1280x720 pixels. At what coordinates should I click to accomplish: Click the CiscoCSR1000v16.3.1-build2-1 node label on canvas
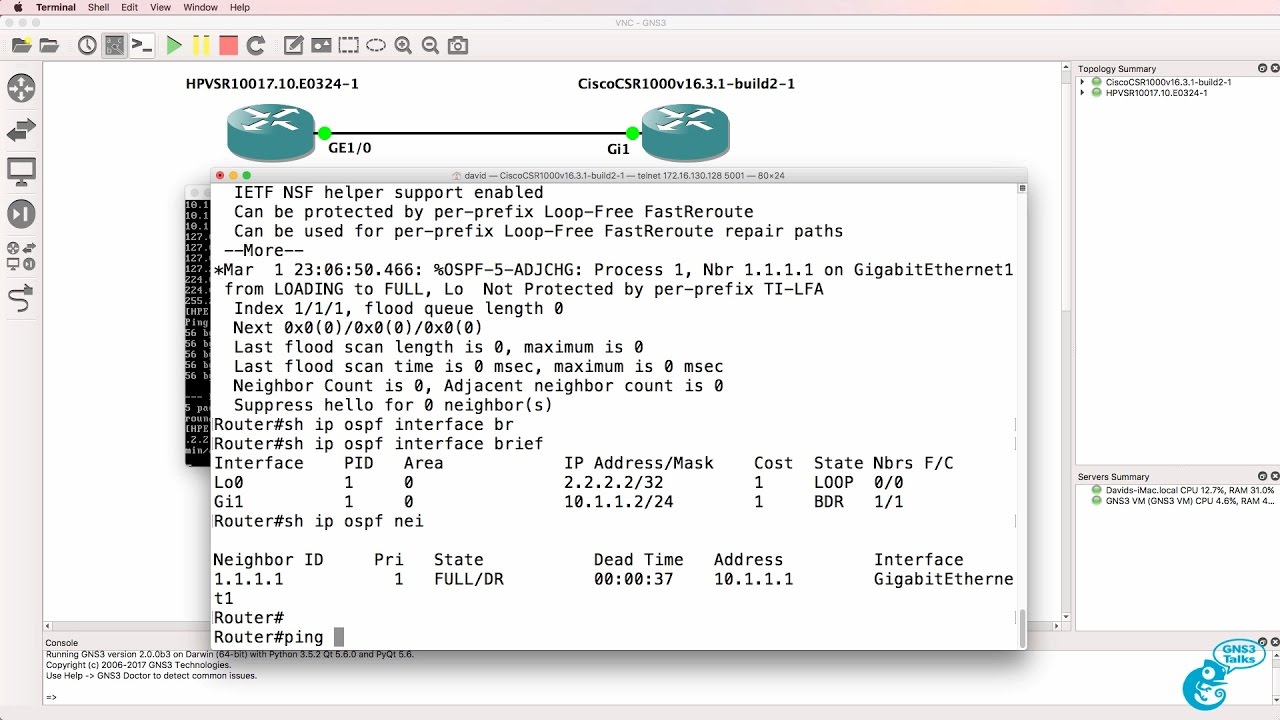point(686,84)
